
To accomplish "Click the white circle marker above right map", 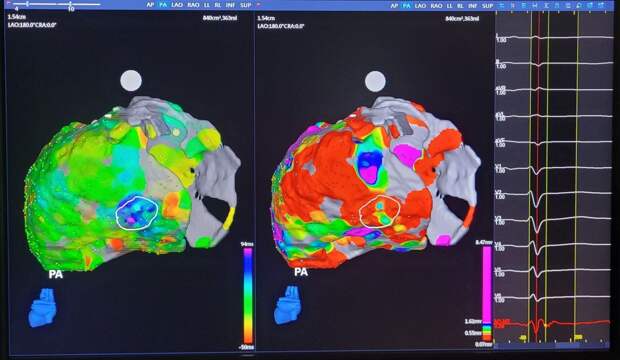I will [375, 81].
